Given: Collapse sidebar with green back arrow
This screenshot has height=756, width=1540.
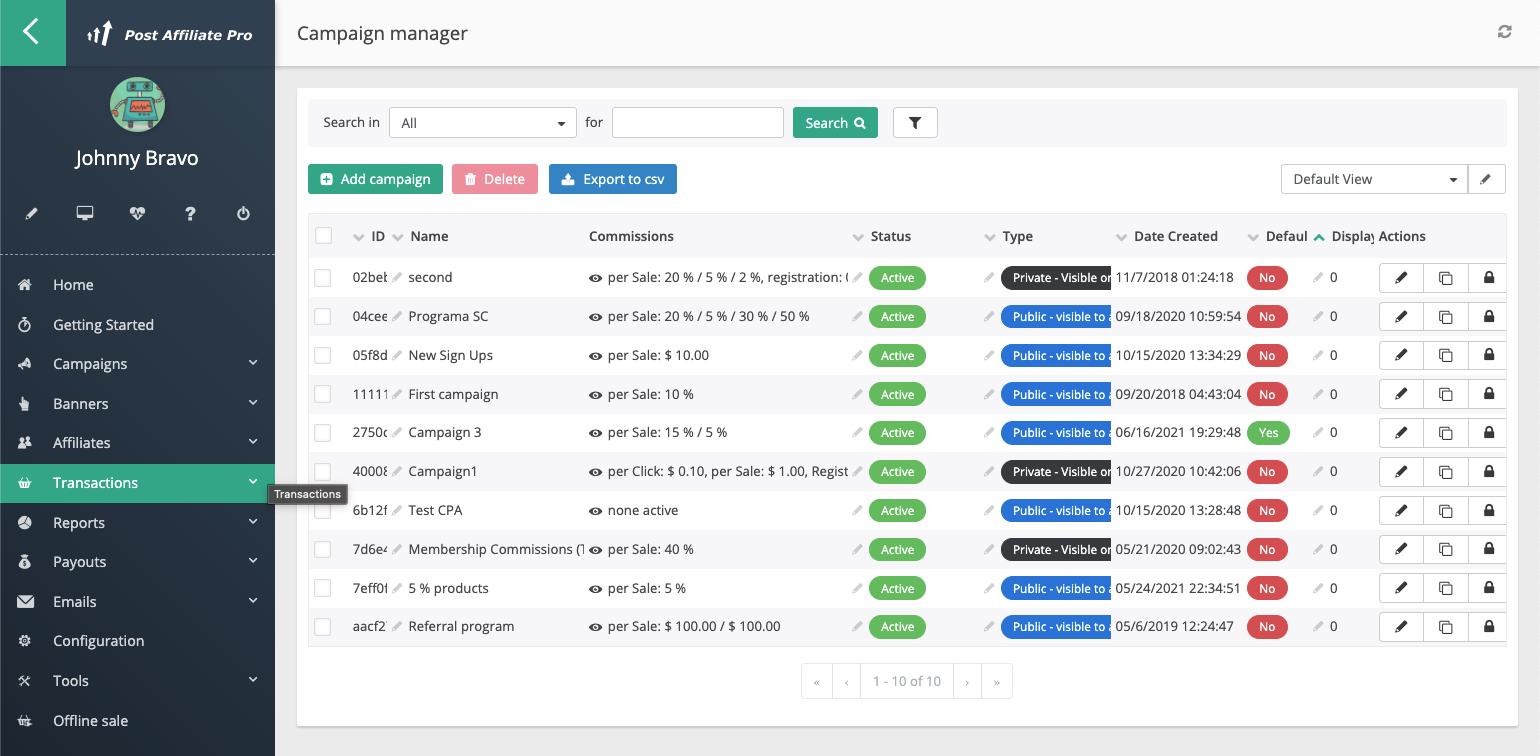Looking at the screenshot, I should [32, 31].
